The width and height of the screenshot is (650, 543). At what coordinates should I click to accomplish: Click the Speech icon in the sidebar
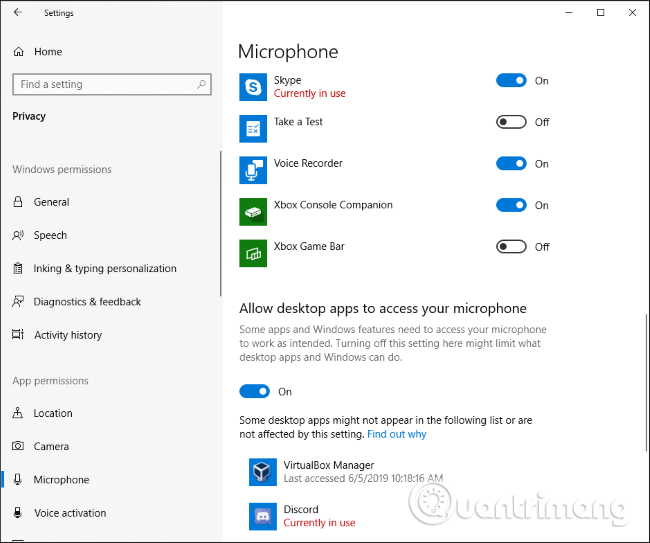[18, 235]
